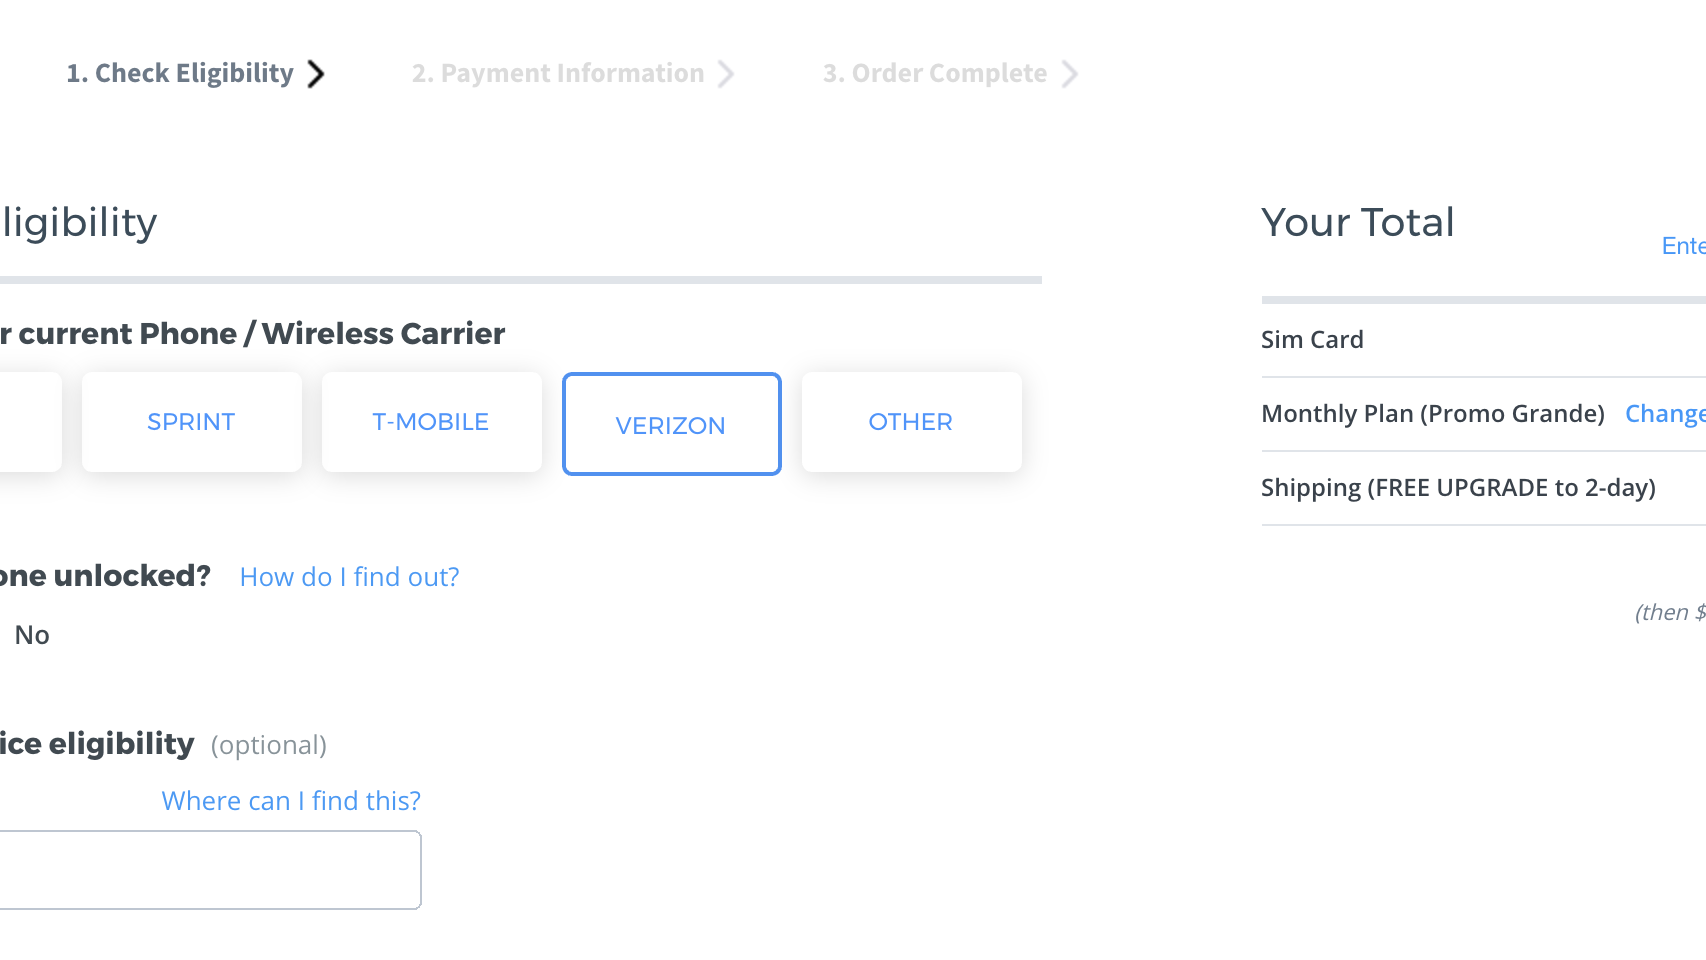Open the "Where can I find this?" link
This screenshot has height=960, width=1706.
[291, 801]
